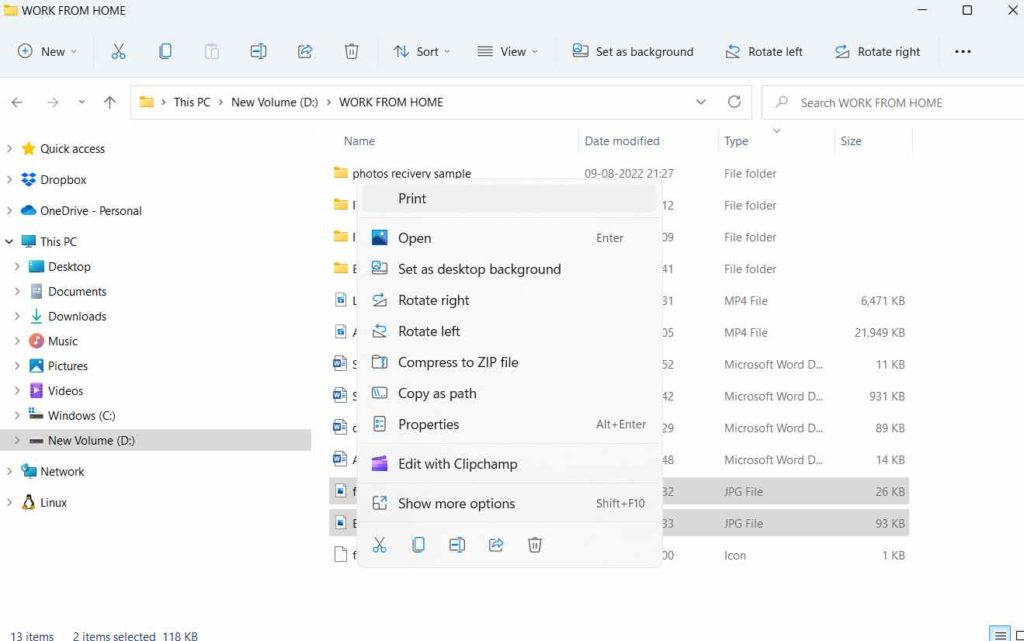The width and height of the screenshot is (1024, 641).
Task: Click Set as background in the toolbar
Action: click(633, 52)
